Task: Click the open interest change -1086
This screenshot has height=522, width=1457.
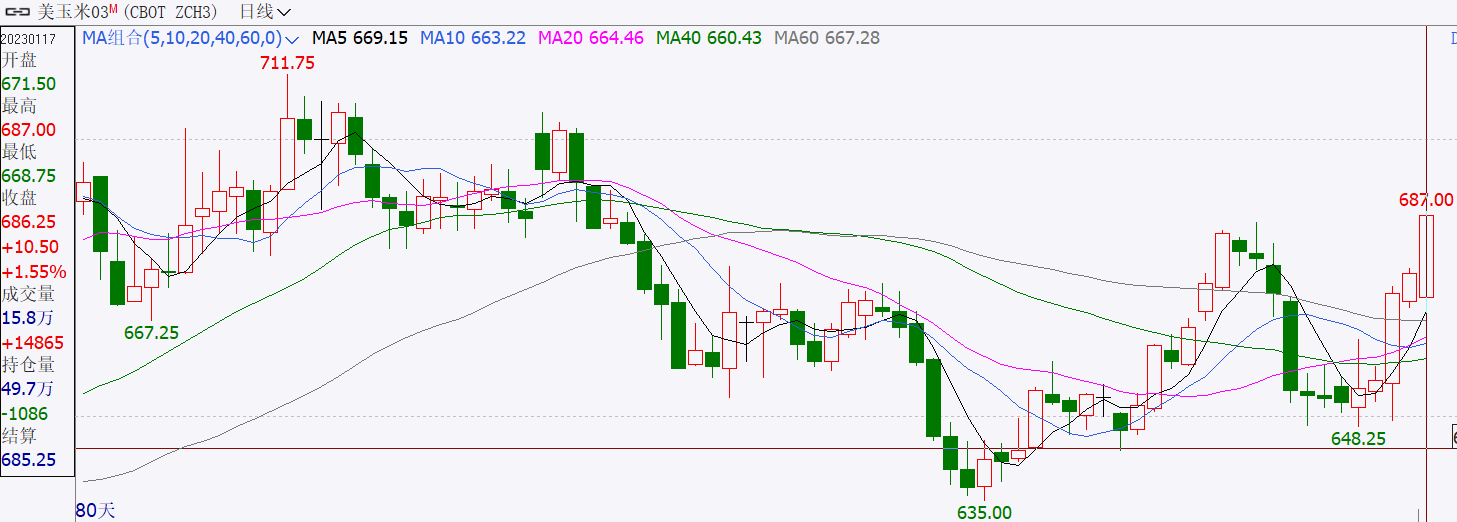Action: pyautogui.click(x=25, y=413)
